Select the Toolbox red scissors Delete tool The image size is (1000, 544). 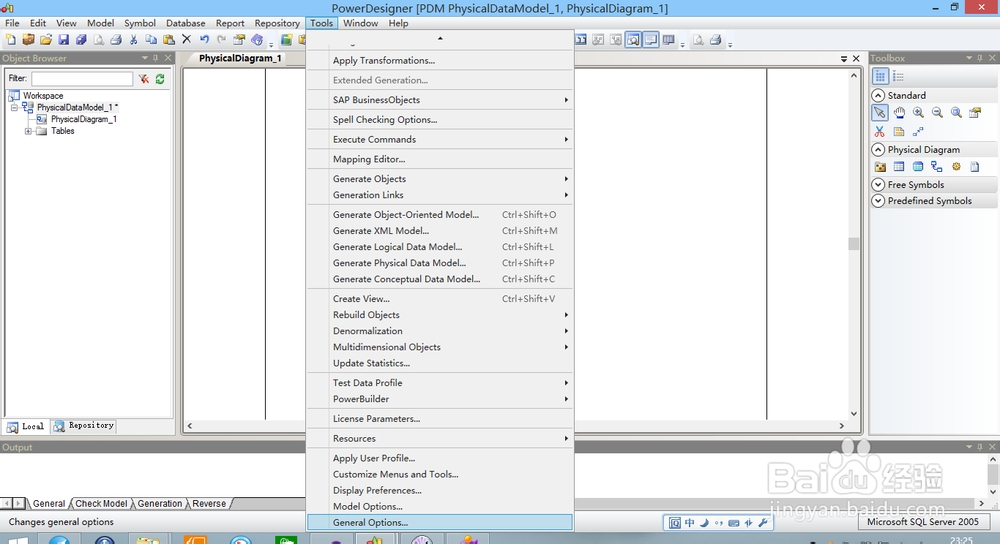click(x=879, y=131)
